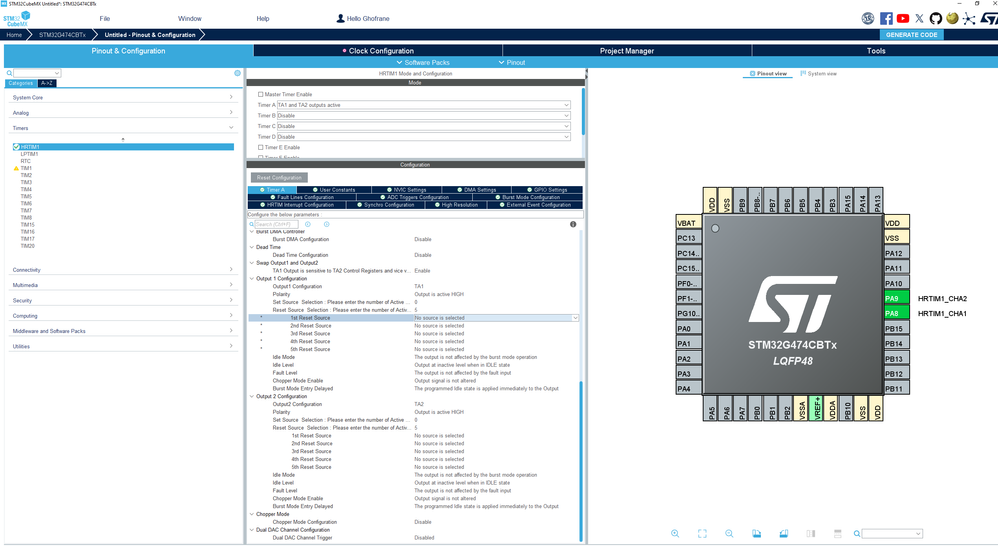Click the left-panel settings gear icon

(x=237, y=73)
